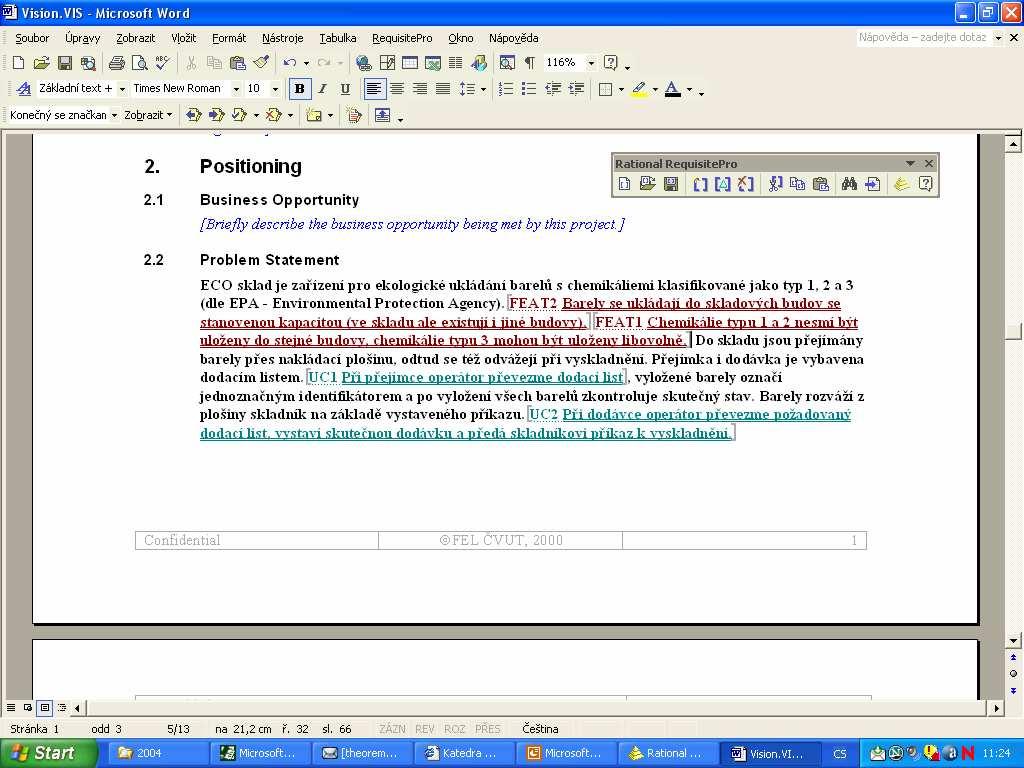Click the bullet list icon

[529, 89]
